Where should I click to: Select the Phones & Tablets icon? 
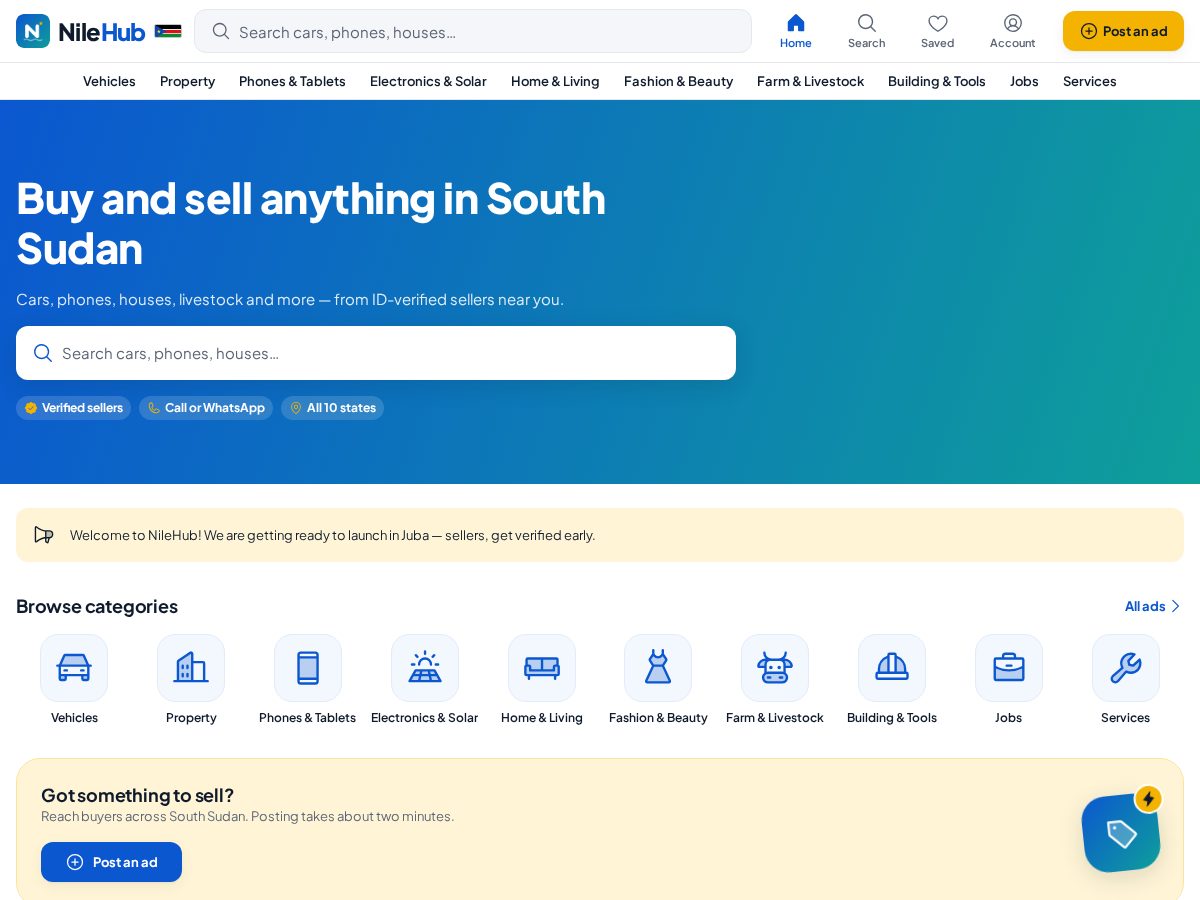point(308,668)
